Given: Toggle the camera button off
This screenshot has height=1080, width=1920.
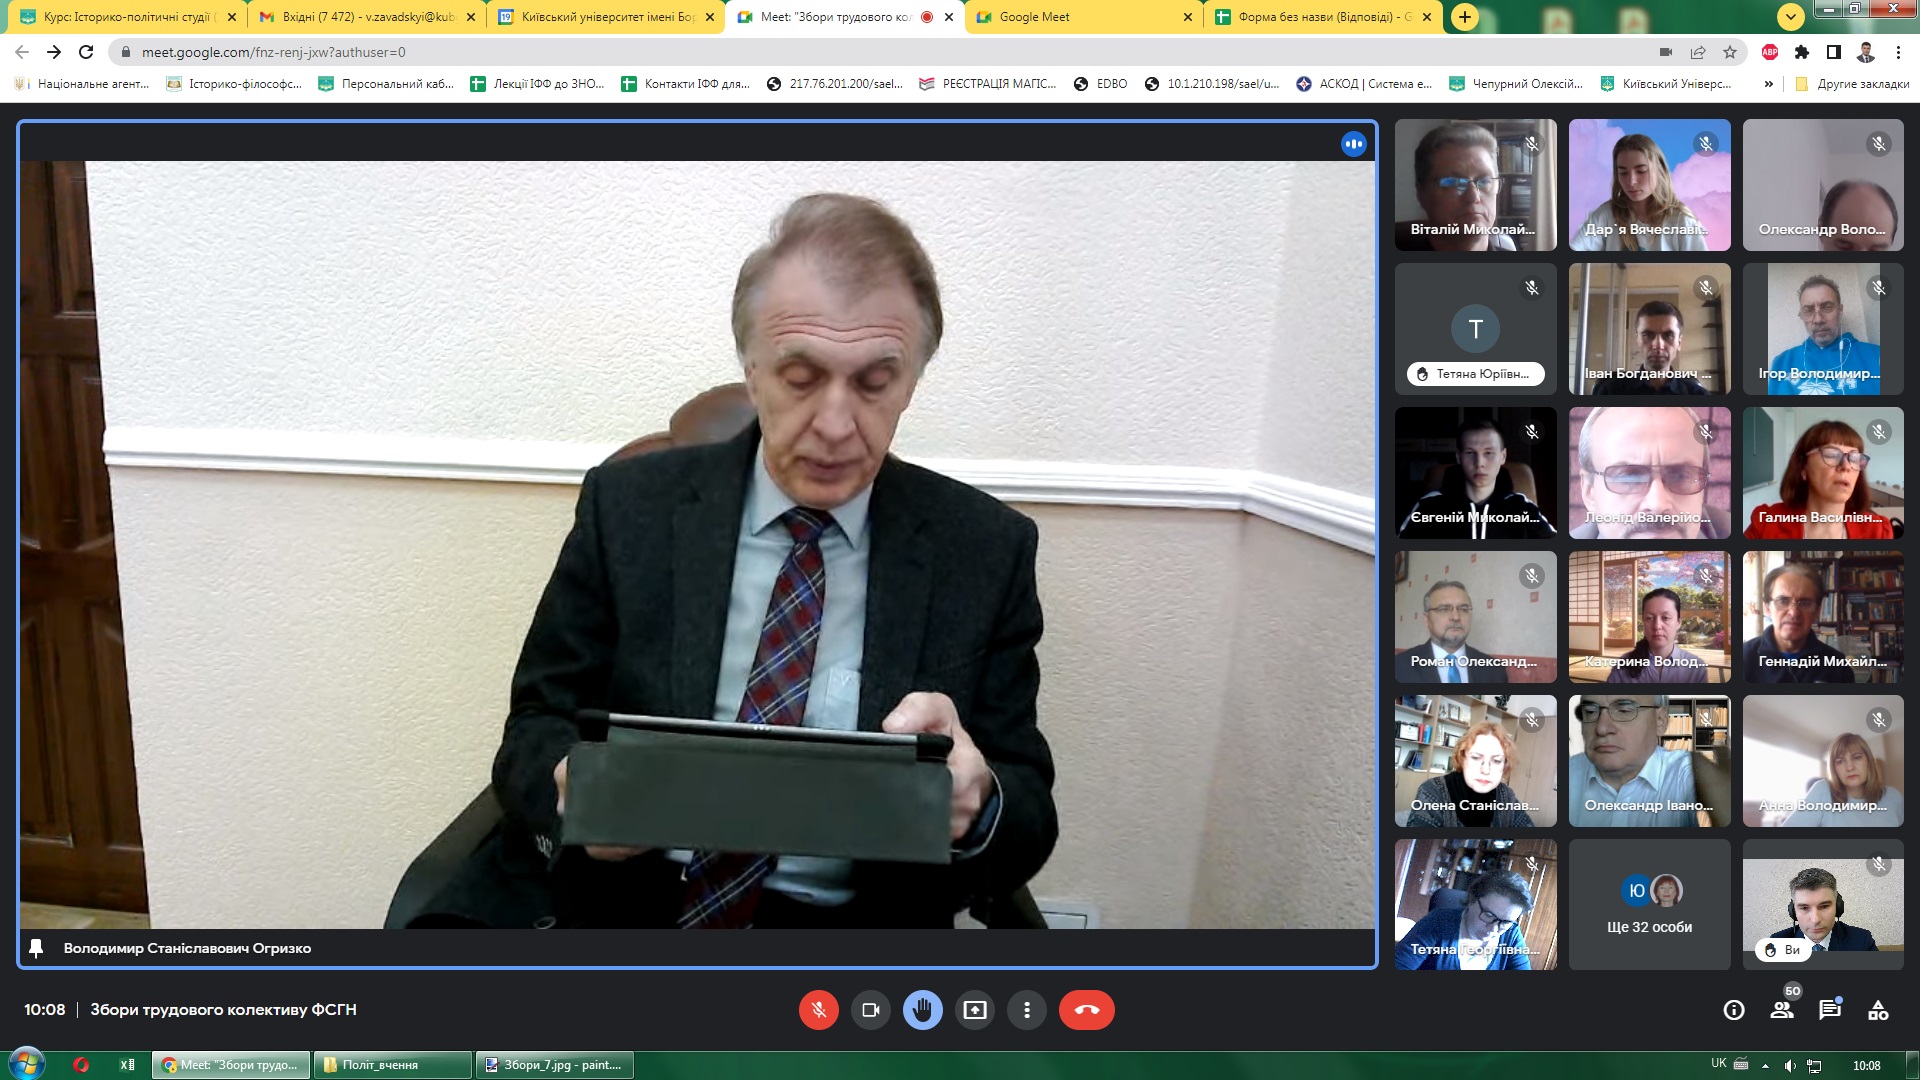Looking at the screenshot, I should click(x=870, y=1010).
